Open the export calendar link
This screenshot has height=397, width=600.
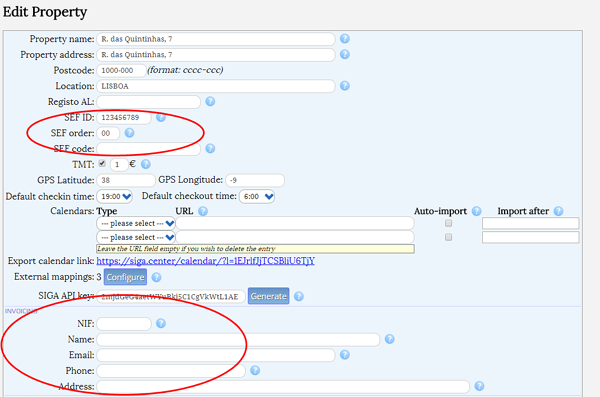205,261
